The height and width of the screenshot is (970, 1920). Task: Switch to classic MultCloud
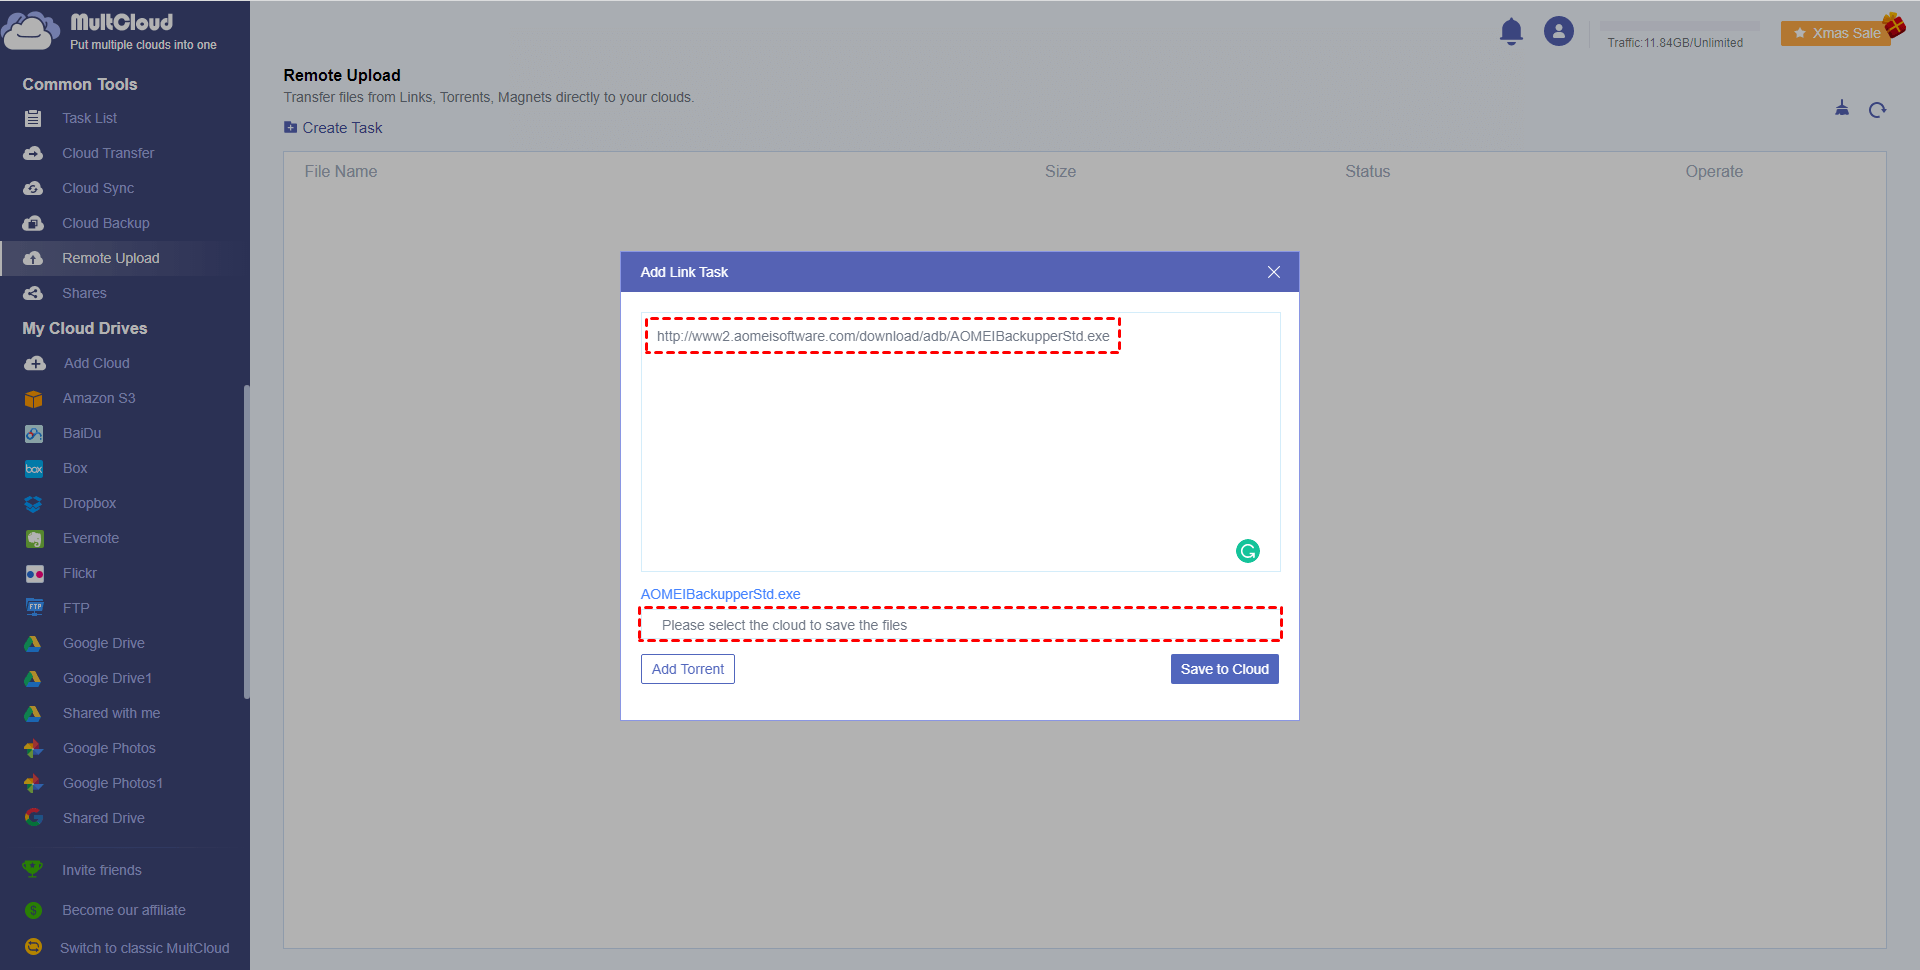145,948
